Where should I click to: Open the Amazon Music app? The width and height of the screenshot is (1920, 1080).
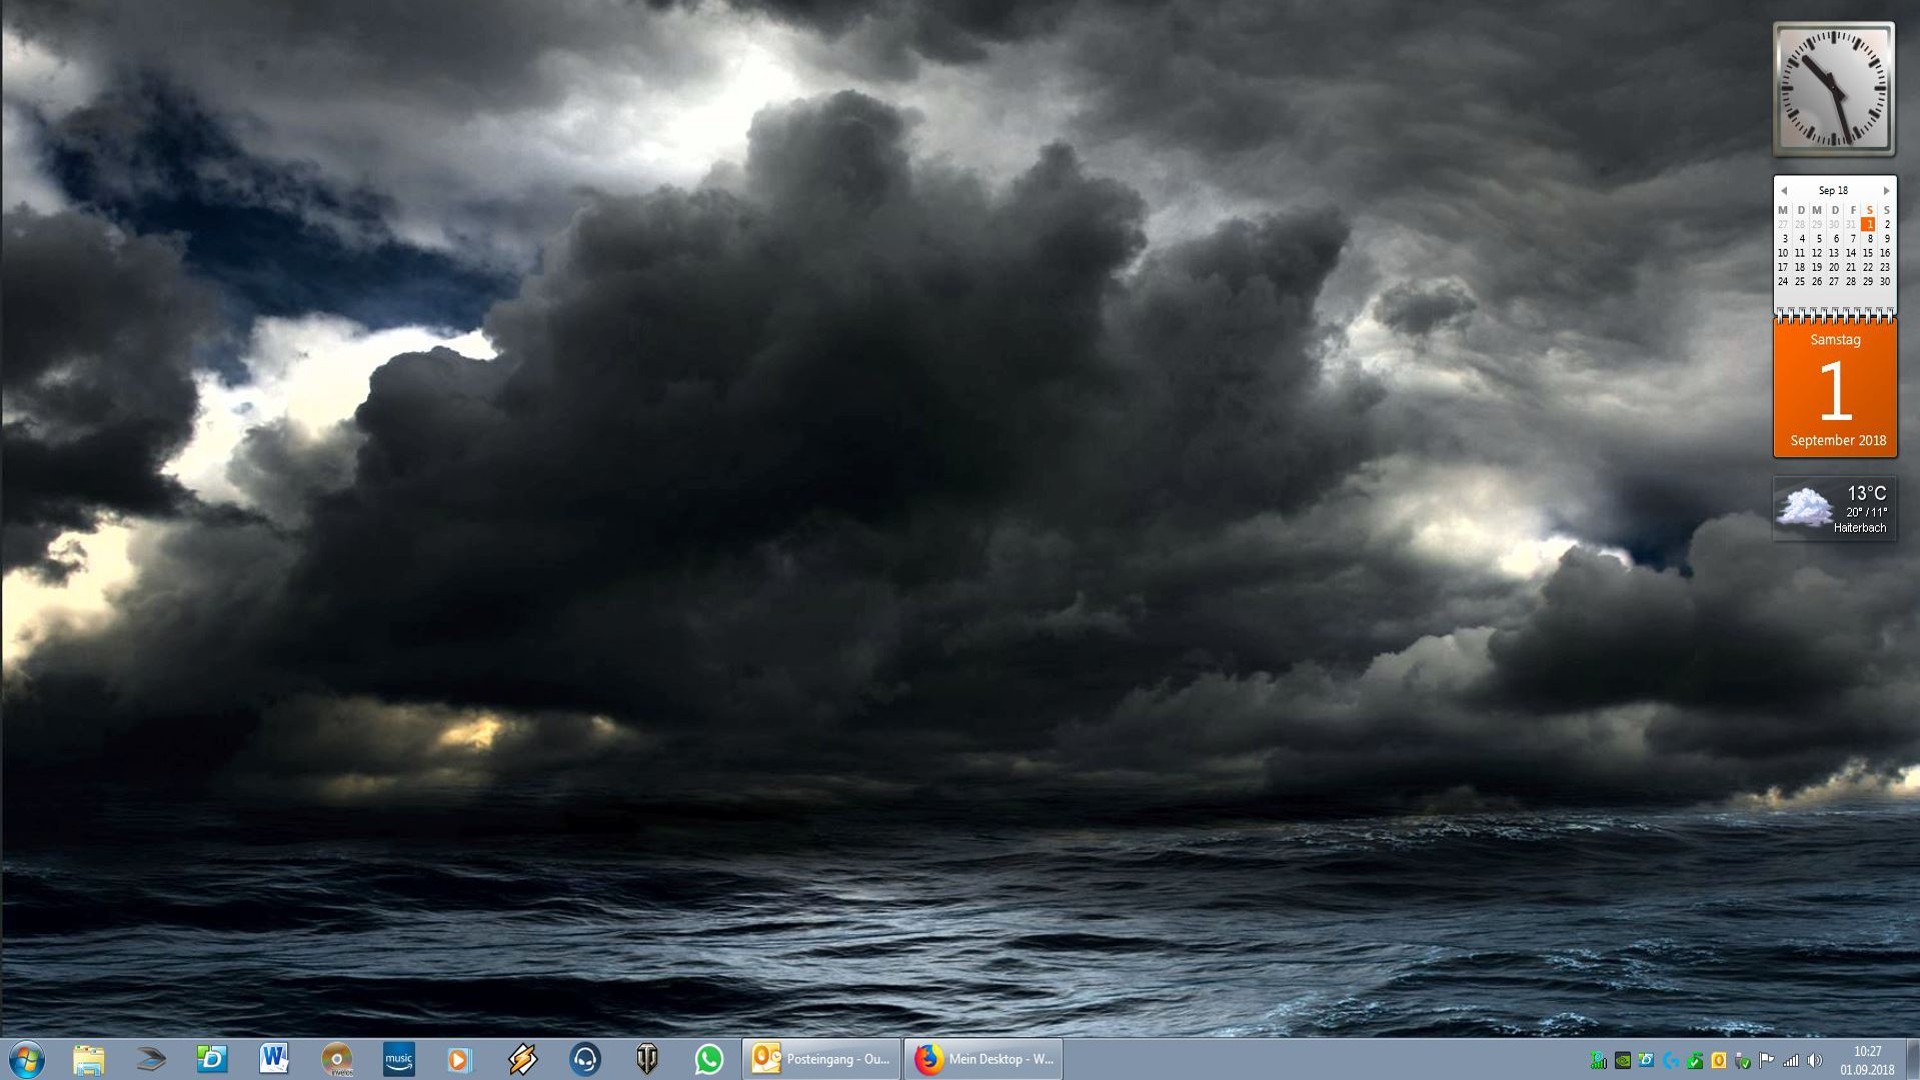click(398, 1059)
